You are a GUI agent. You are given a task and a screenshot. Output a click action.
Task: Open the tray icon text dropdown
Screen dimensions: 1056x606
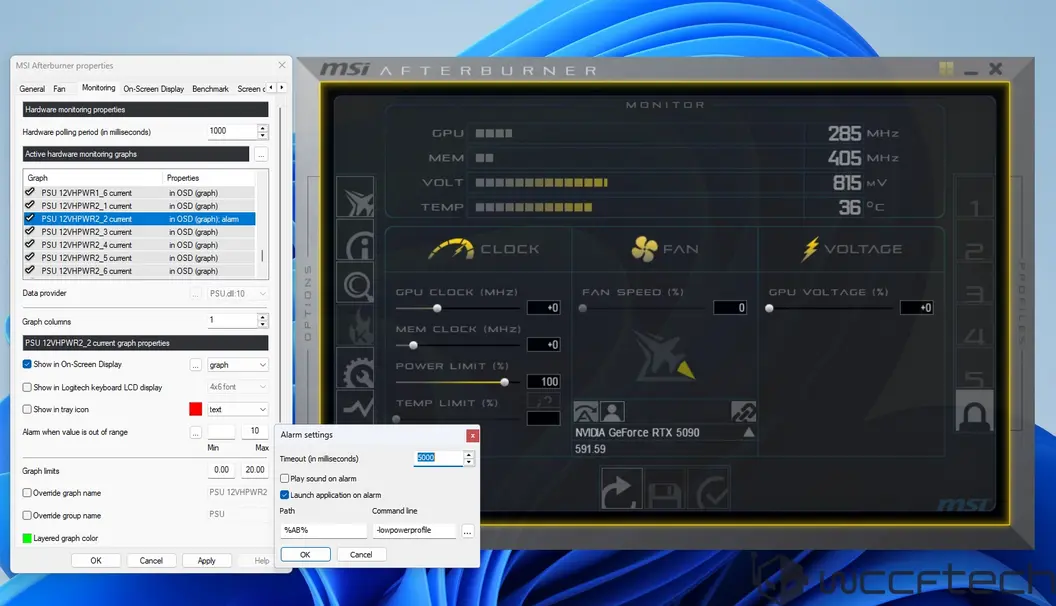(x=238, y=409)
